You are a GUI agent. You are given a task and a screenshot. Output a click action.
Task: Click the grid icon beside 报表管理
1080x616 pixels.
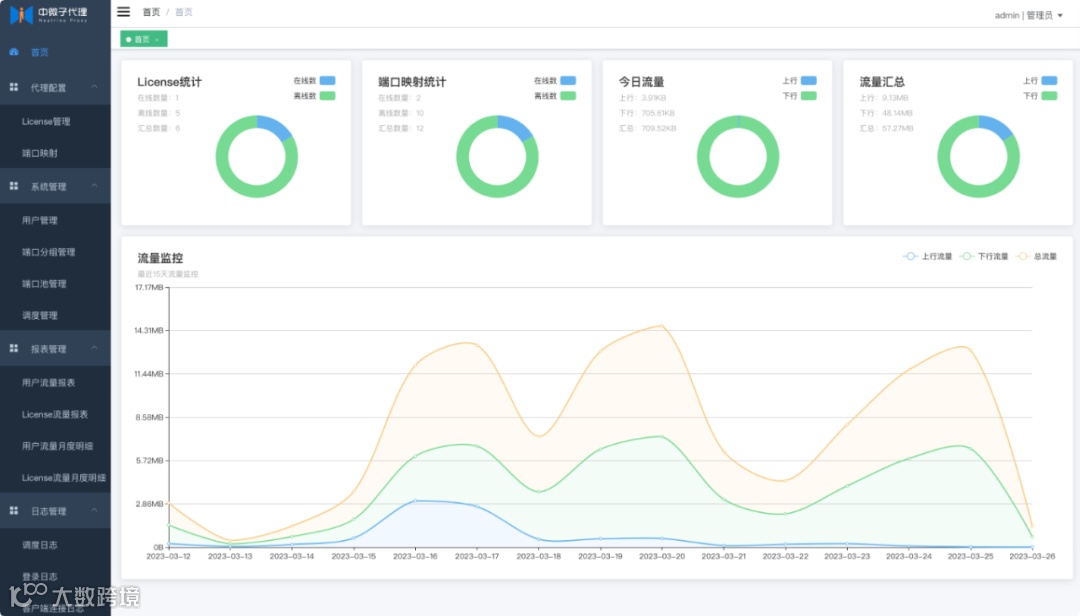pyautogui.click(x=14, y=349)
